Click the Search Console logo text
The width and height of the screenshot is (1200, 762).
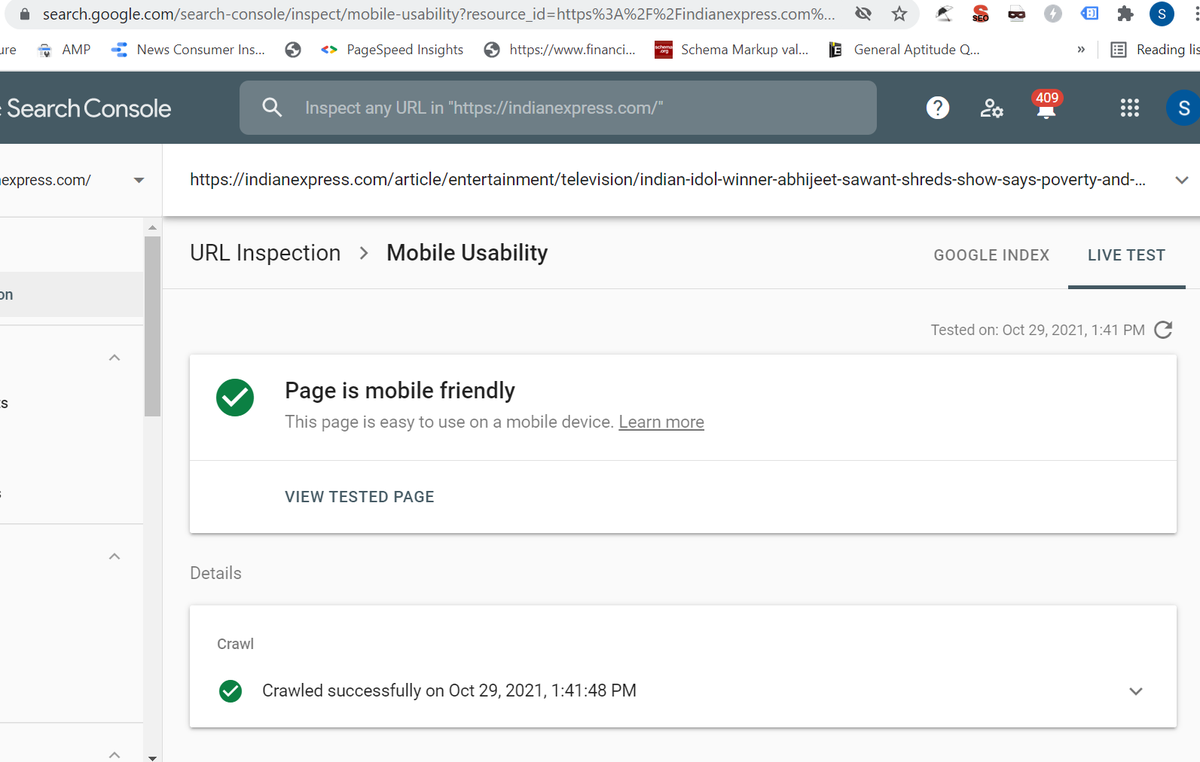(x=88, y=109)
